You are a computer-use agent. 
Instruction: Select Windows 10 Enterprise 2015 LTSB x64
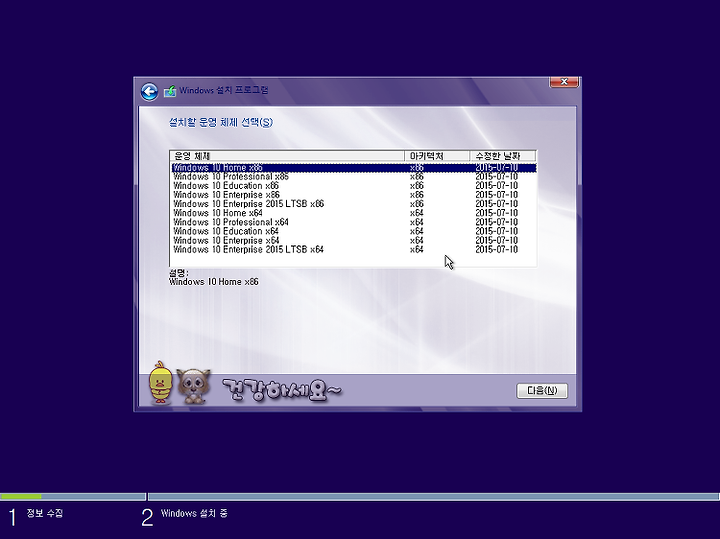coord(354,250)
